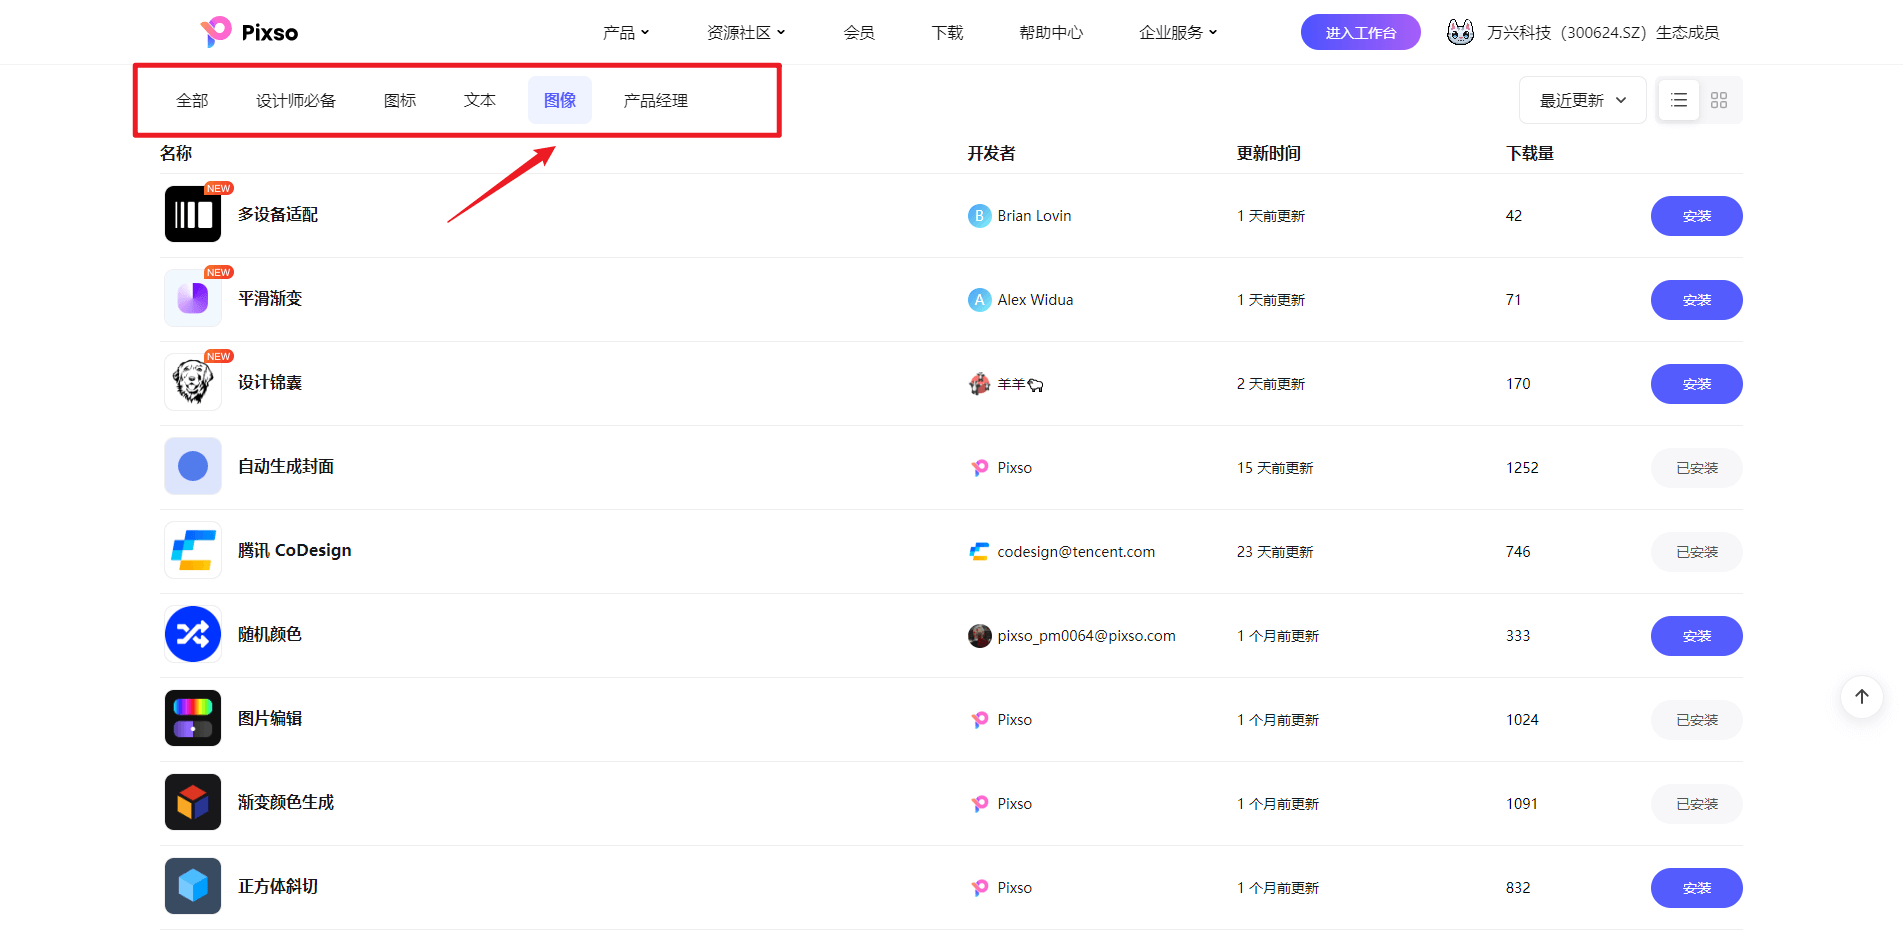Click the 随机颜色 shuffle icon
The image size is (1903, 937).
(x=192, y=634)
